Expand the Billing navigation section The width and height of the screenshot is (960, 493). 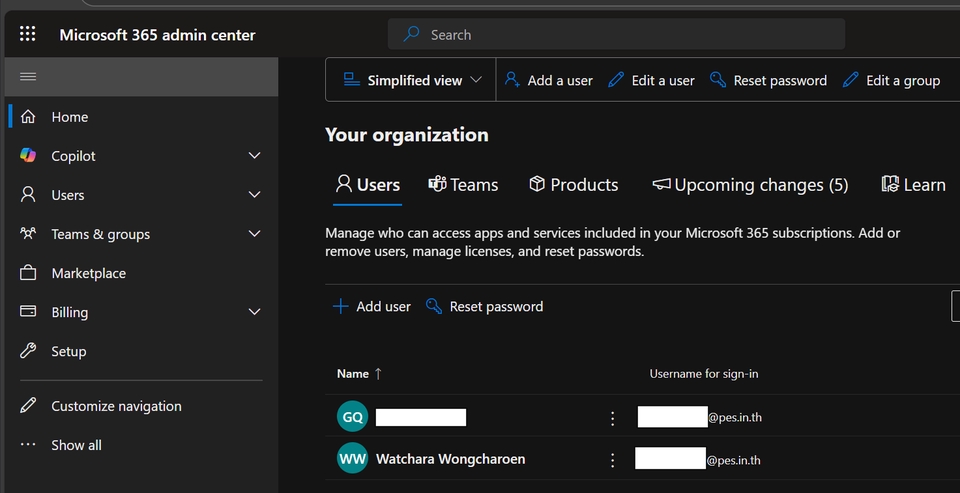click(255, 312)
